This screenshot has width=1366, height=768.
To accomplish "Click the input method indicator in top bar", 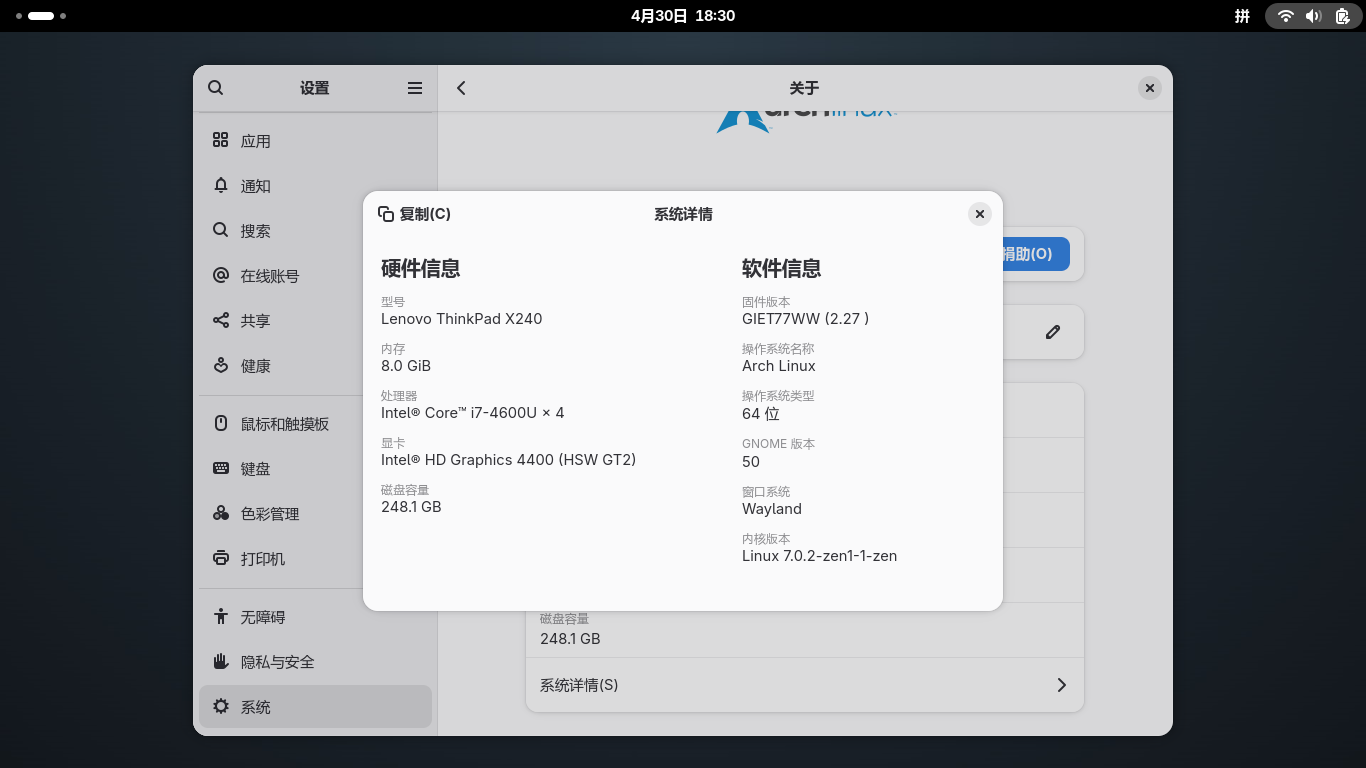I will click(1242, 16).
